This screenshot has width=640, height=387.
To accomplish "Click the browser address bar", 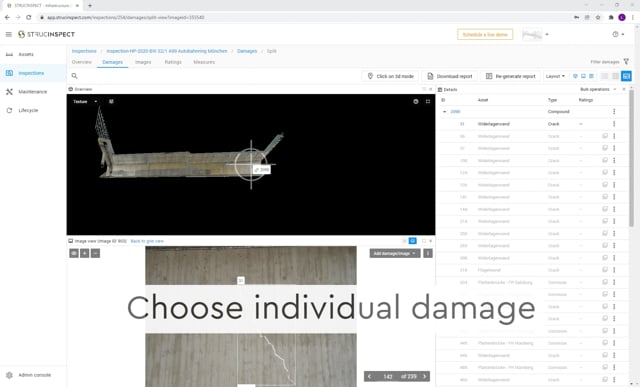I will 302,17.
